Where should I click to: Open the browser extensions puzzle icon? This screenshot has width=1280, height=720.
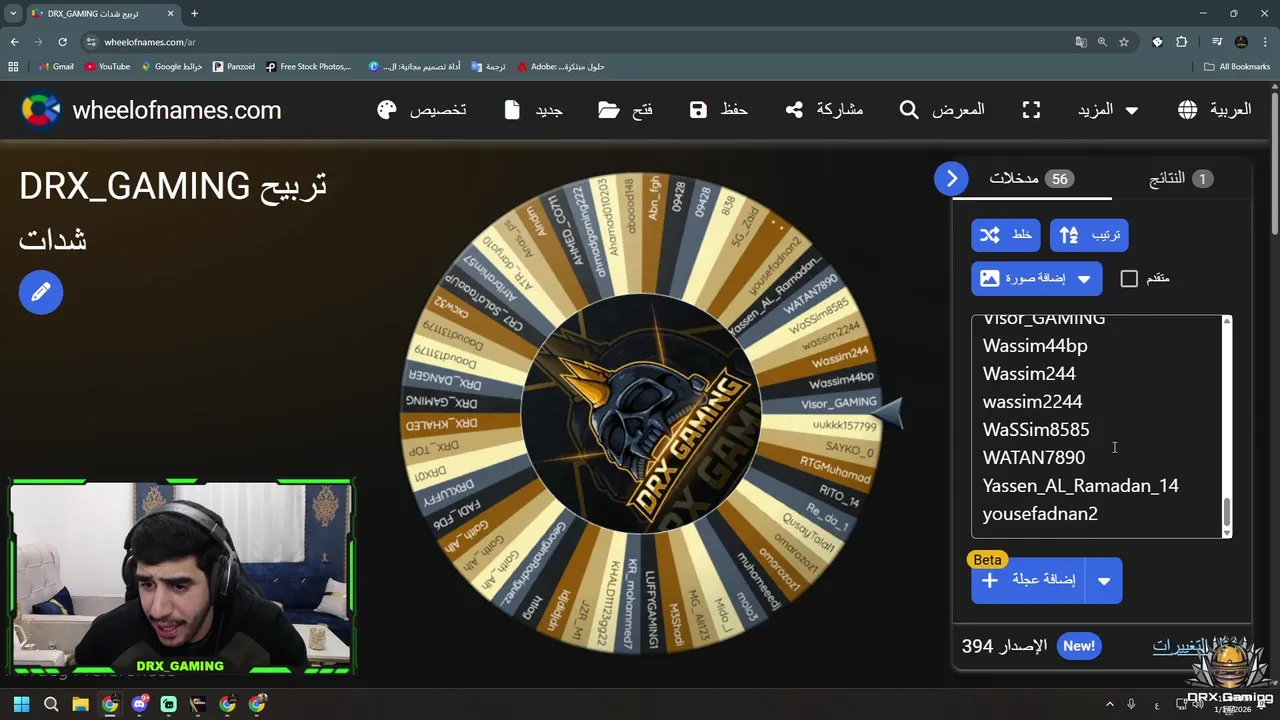point(1181,42)
